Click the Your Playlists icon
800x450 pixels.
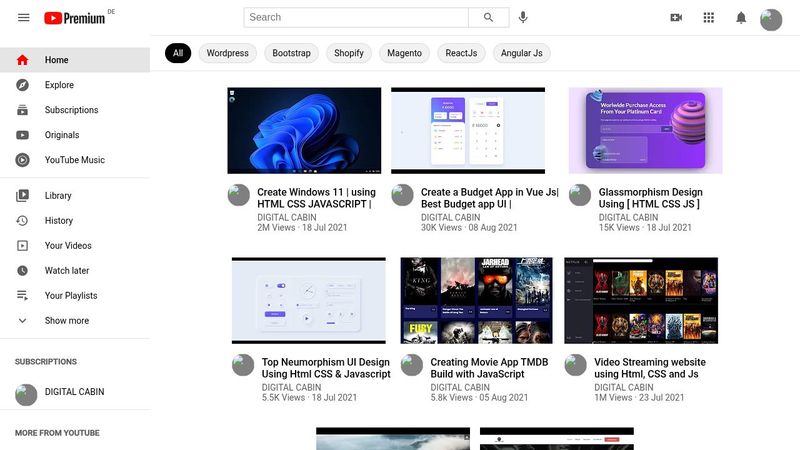pos(22,295)
